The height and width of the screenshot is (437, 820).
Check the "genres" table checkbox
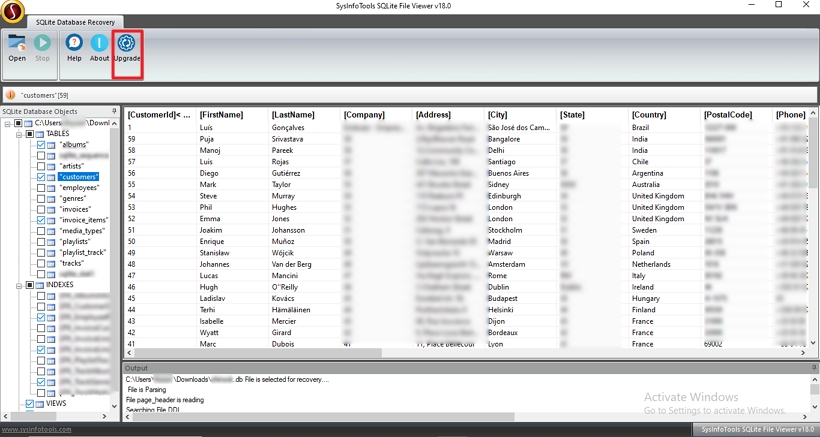tap(41, 199)
